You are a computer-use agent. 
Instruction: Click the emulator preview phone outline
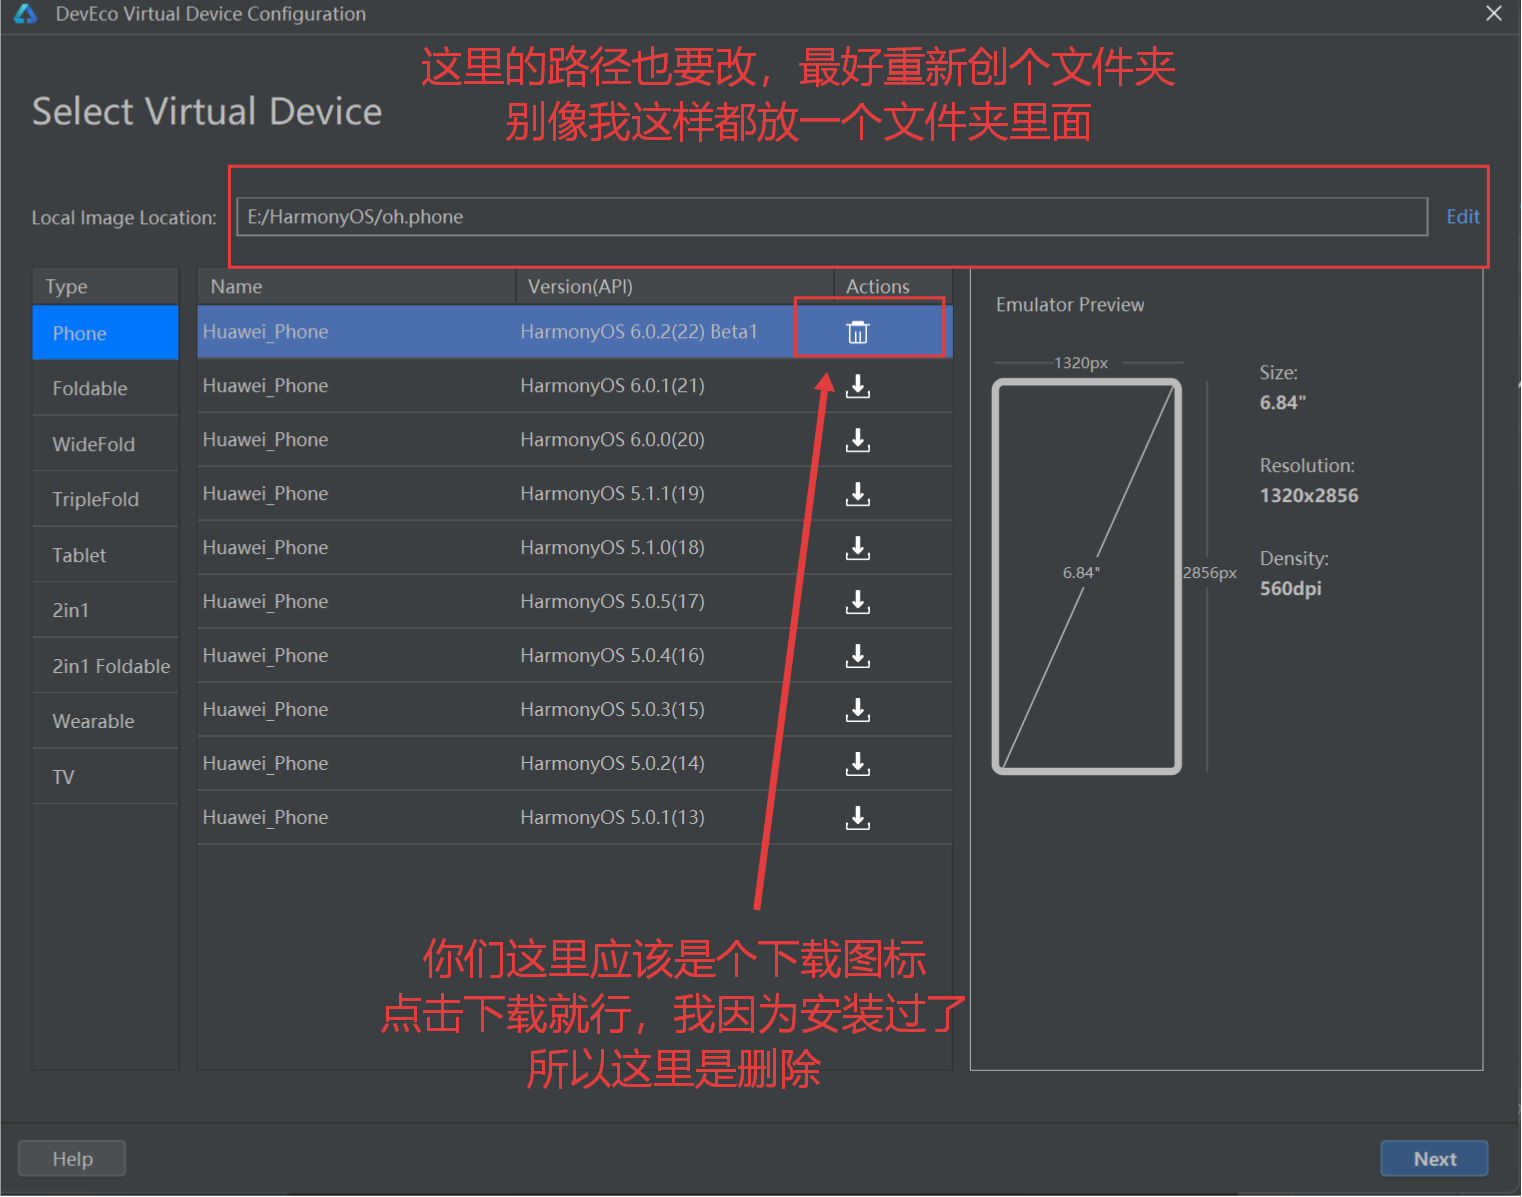point(1087,577)
